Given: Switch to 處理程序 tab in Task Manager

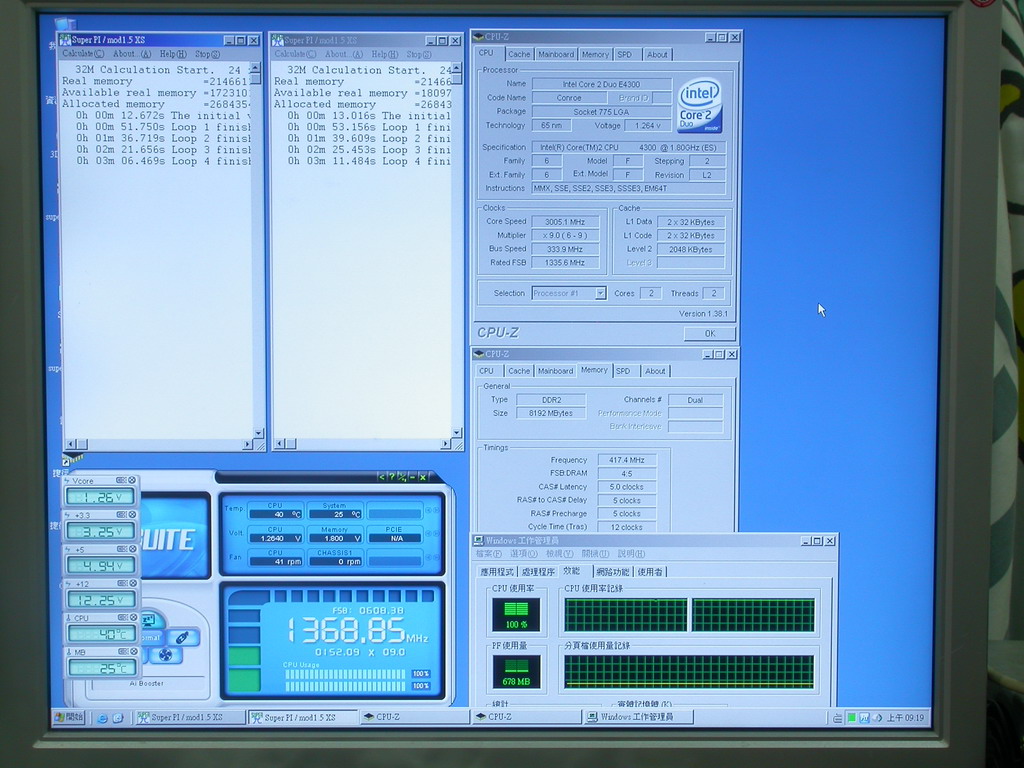Looking at the screenshot, I should [538, 572].
